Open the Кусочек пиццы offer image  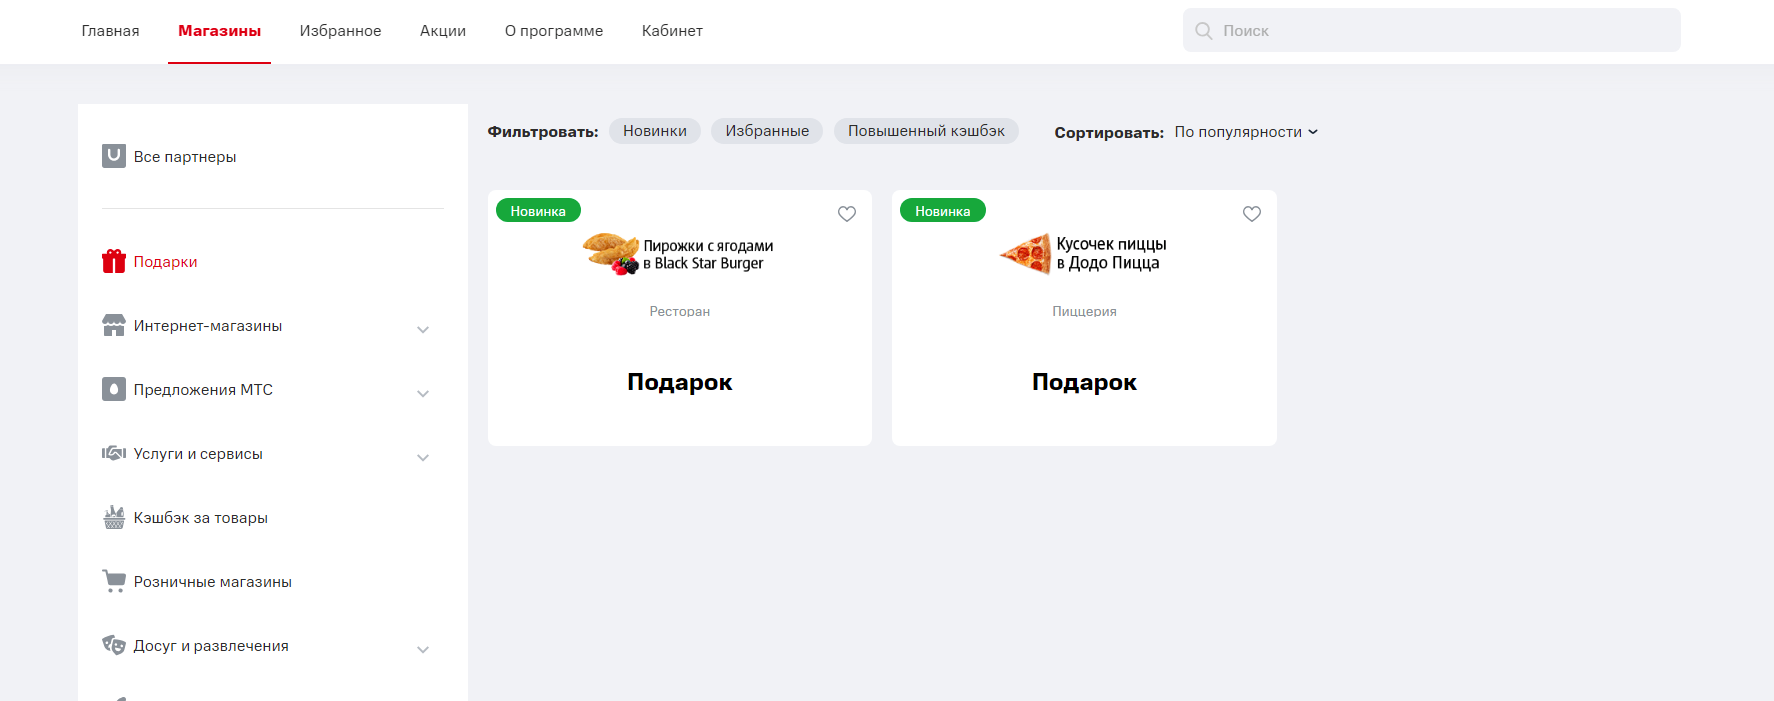click(x=1084, y=254)
